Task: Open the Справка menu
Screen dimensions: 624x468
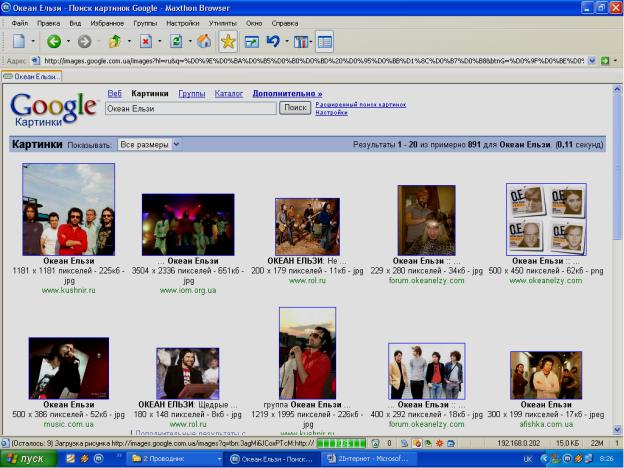Action: (x=285, y=23)
